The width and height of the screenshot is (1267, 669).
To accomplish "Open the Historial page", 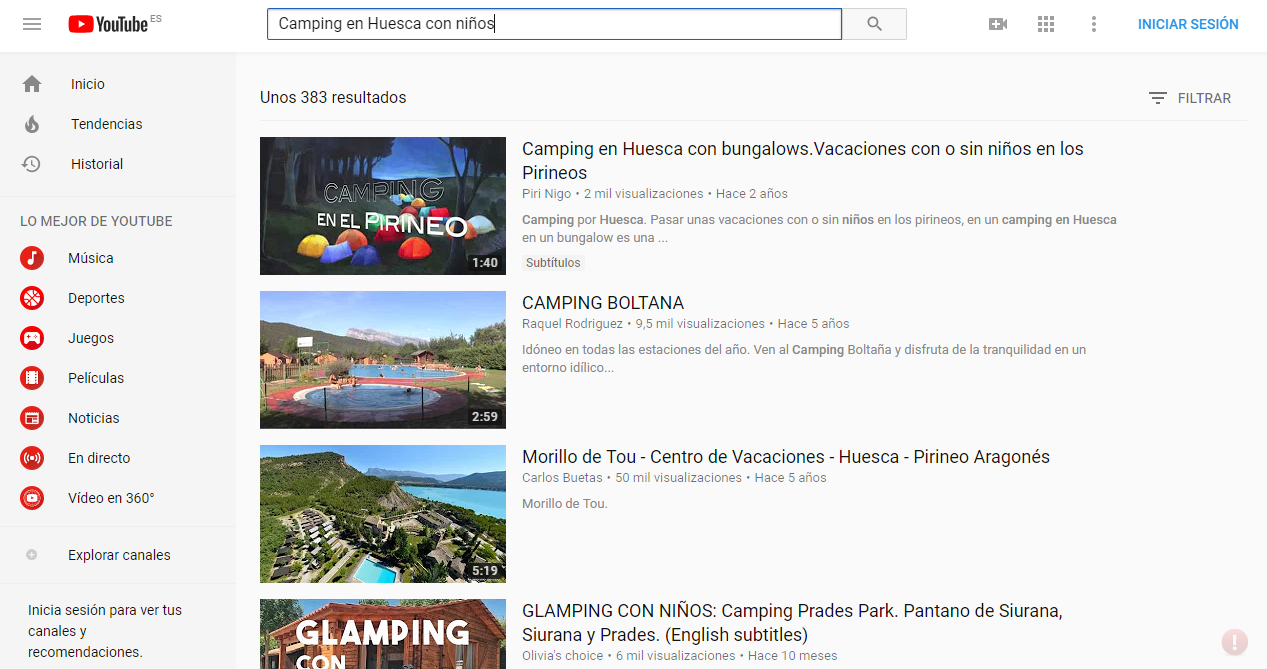I will point(96,164).
